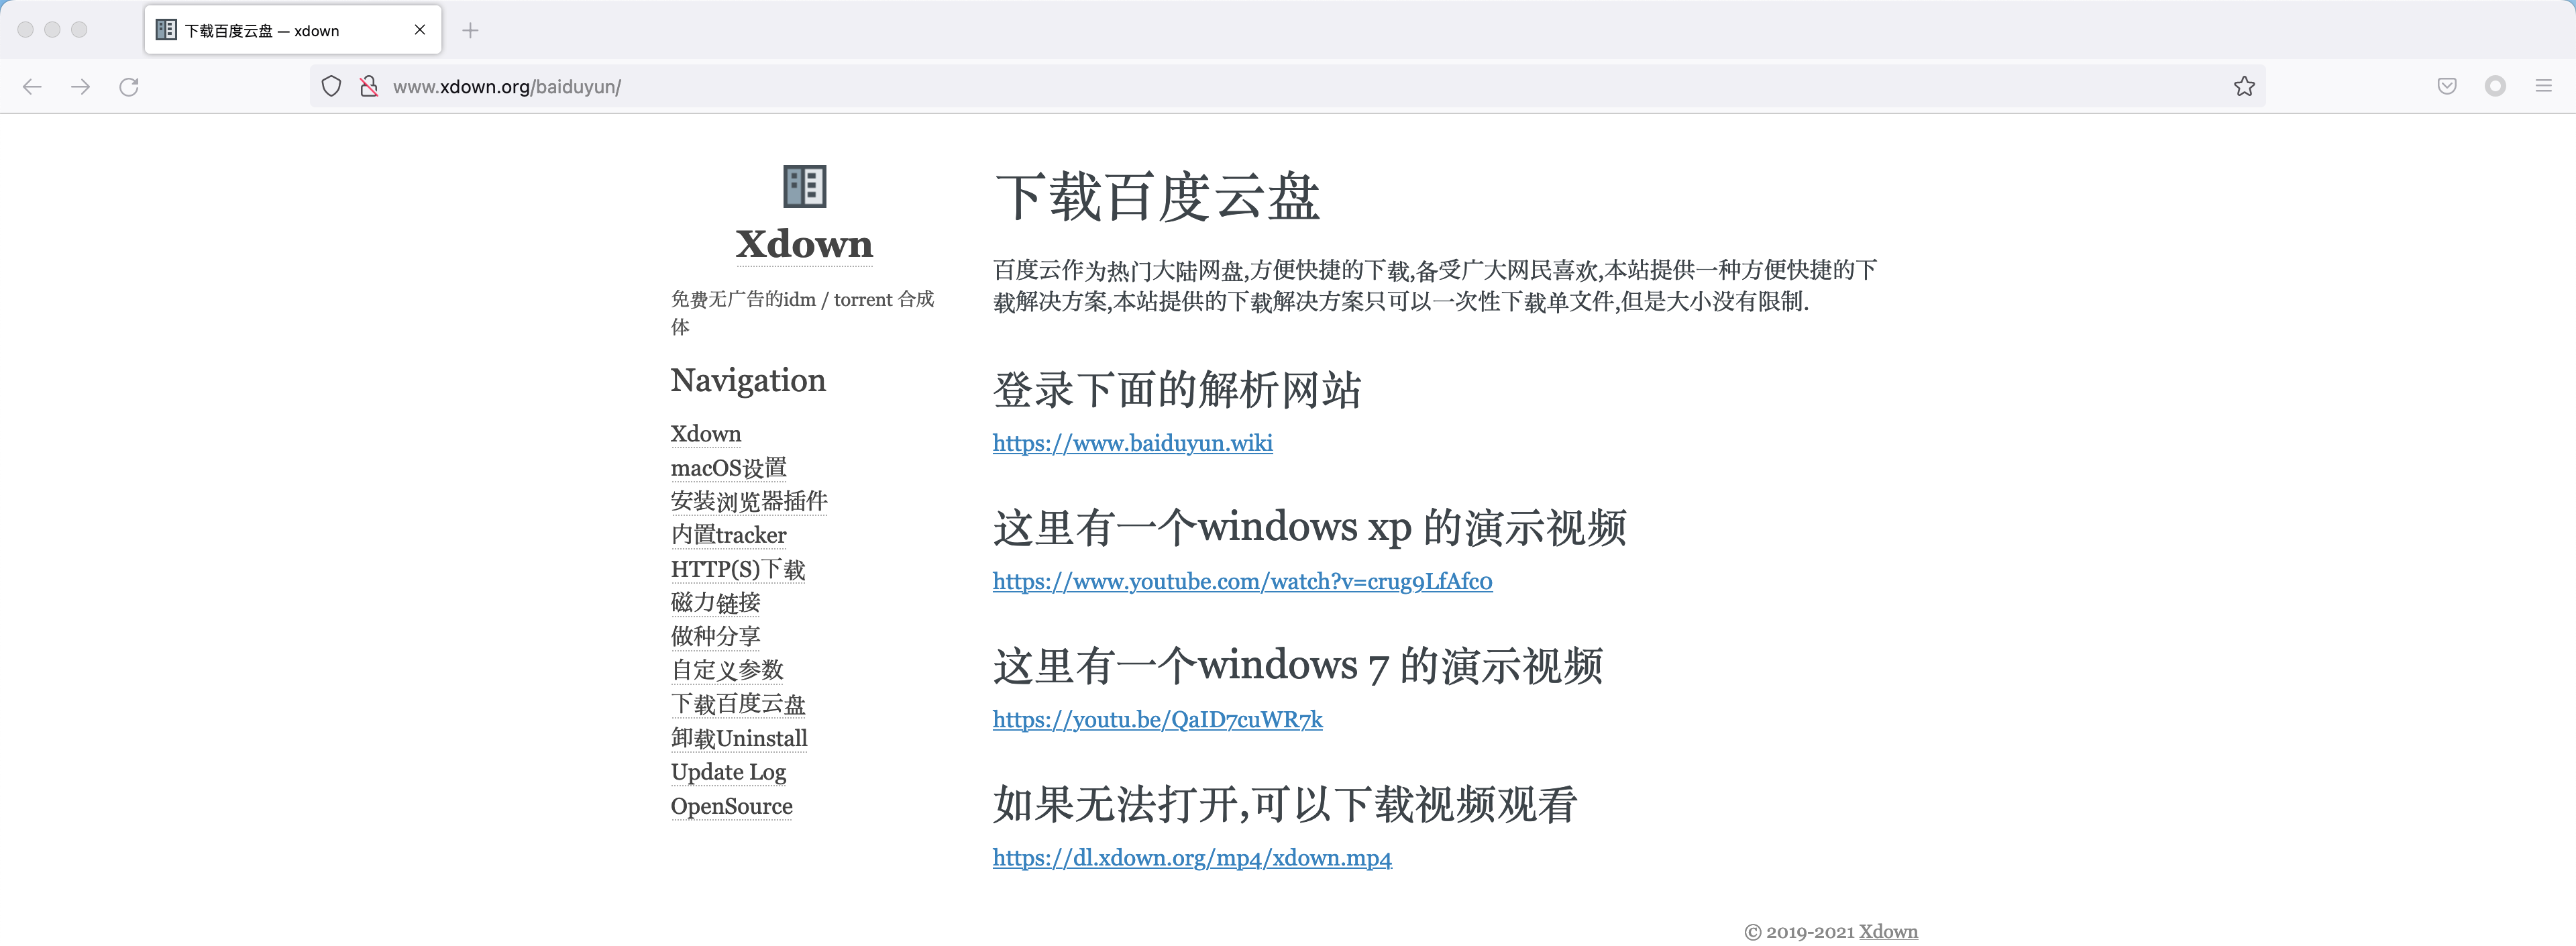Open the Update Log navigation link
Screen dimensions: 2576x946
click(729, 772)
